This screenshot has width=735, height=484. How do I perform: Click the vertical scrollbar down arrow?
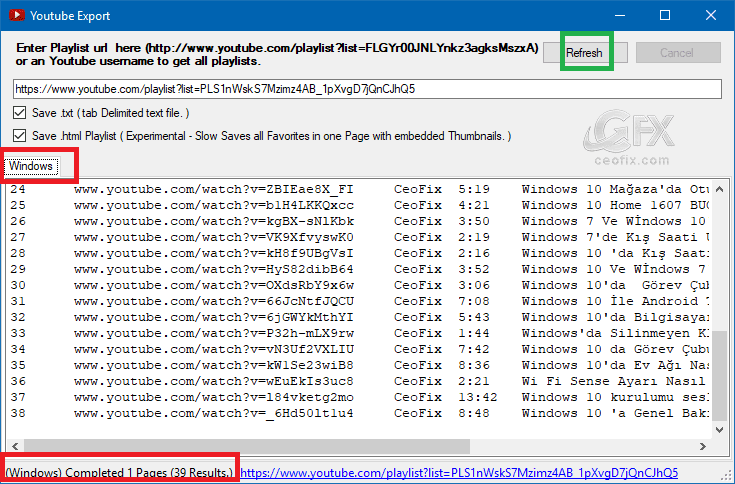(720, 429)
